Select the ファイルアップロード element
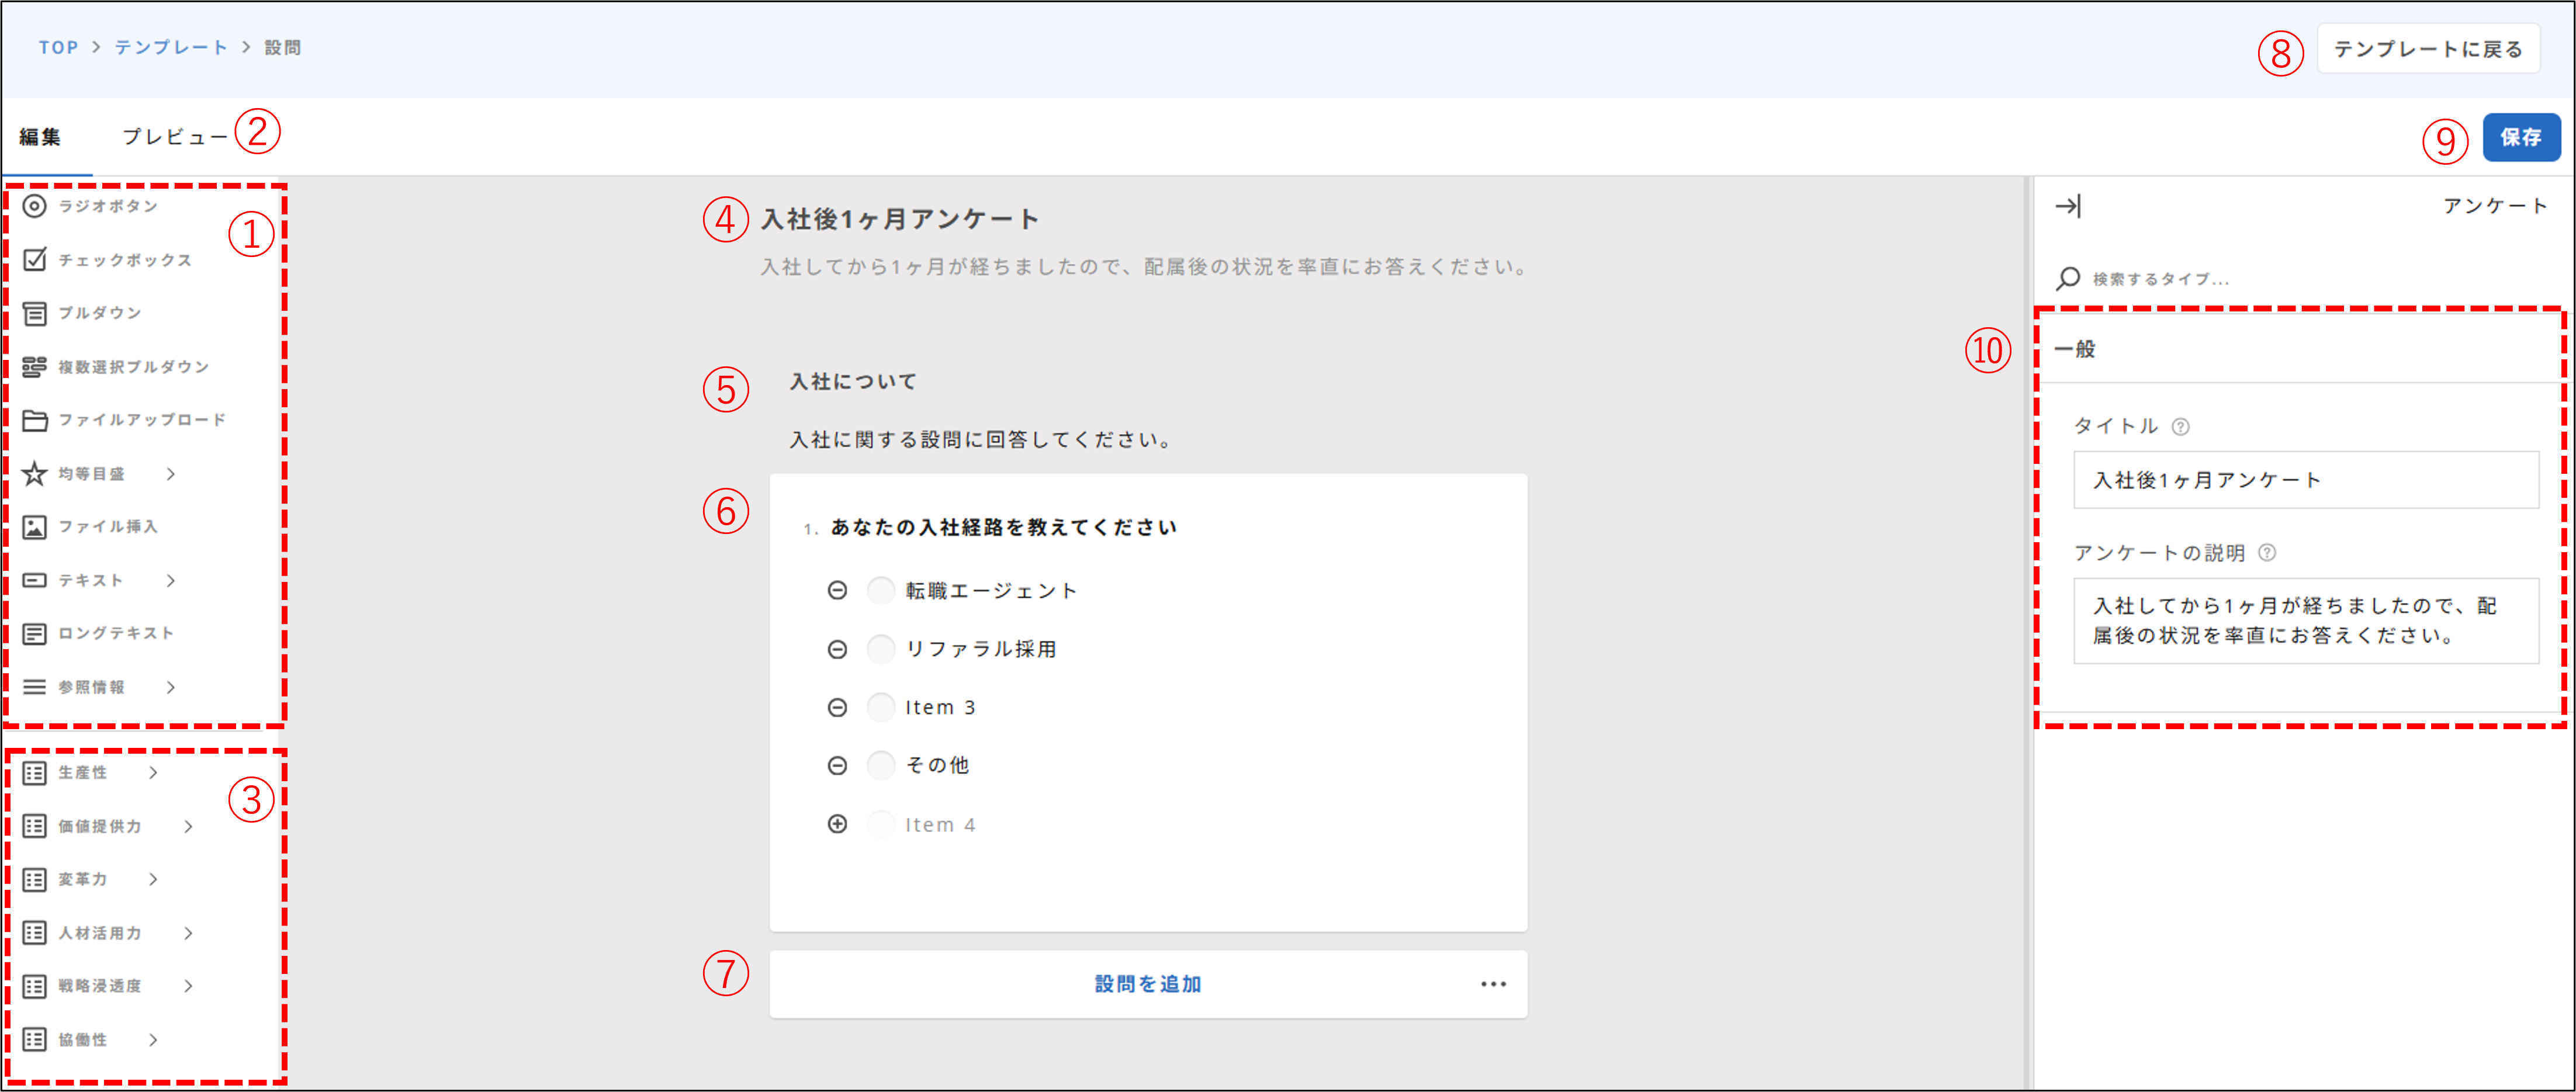This screenshot has width=2576, height=1092. 140,419
